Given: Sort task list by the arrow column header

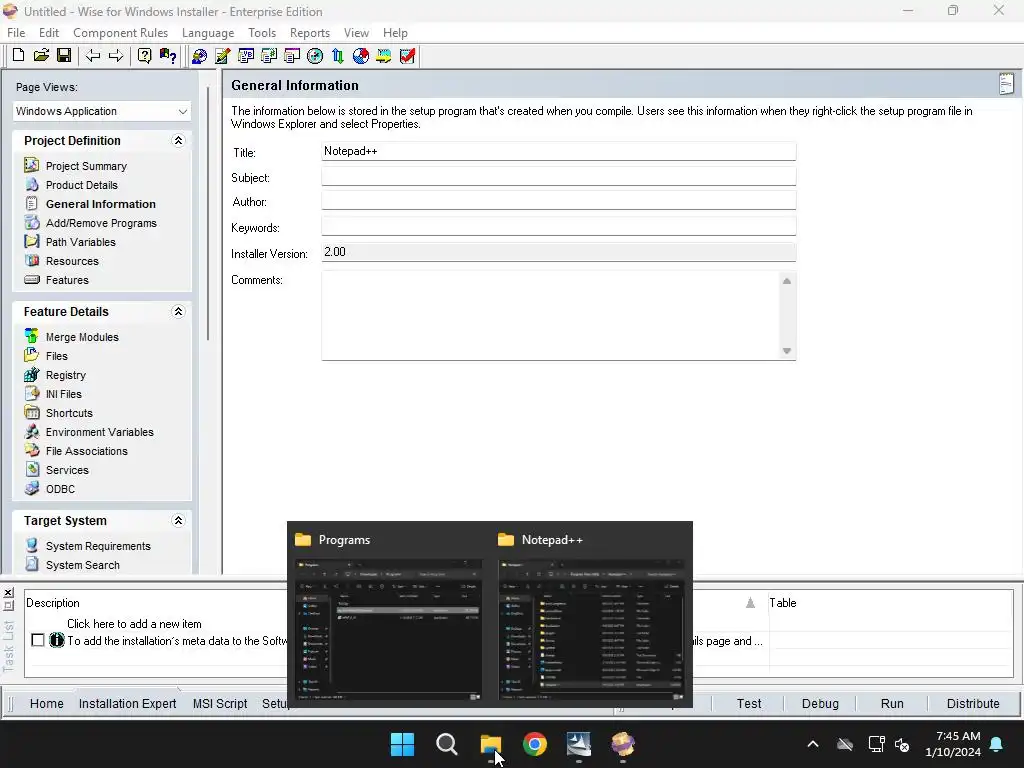Looking at the screenshot, I should tap(750, 603).
